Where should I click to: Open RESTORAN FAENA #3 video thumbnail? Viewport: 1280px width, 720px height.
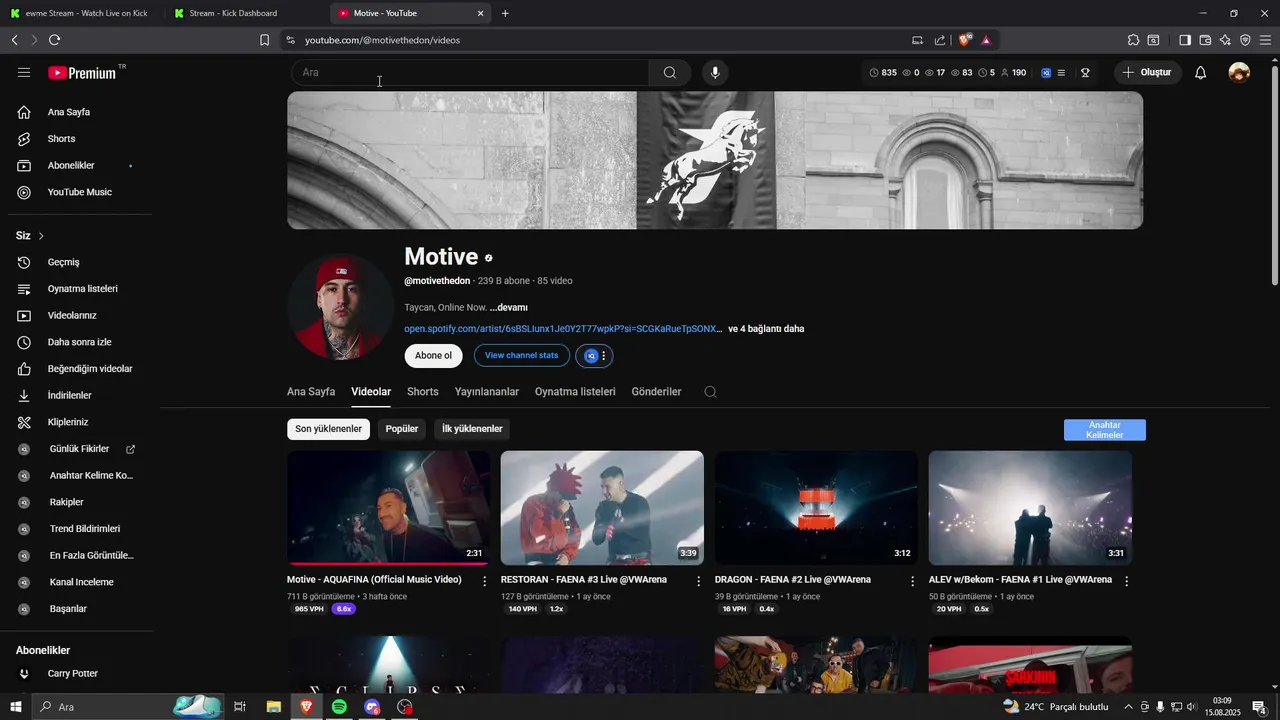pos(602,508)
